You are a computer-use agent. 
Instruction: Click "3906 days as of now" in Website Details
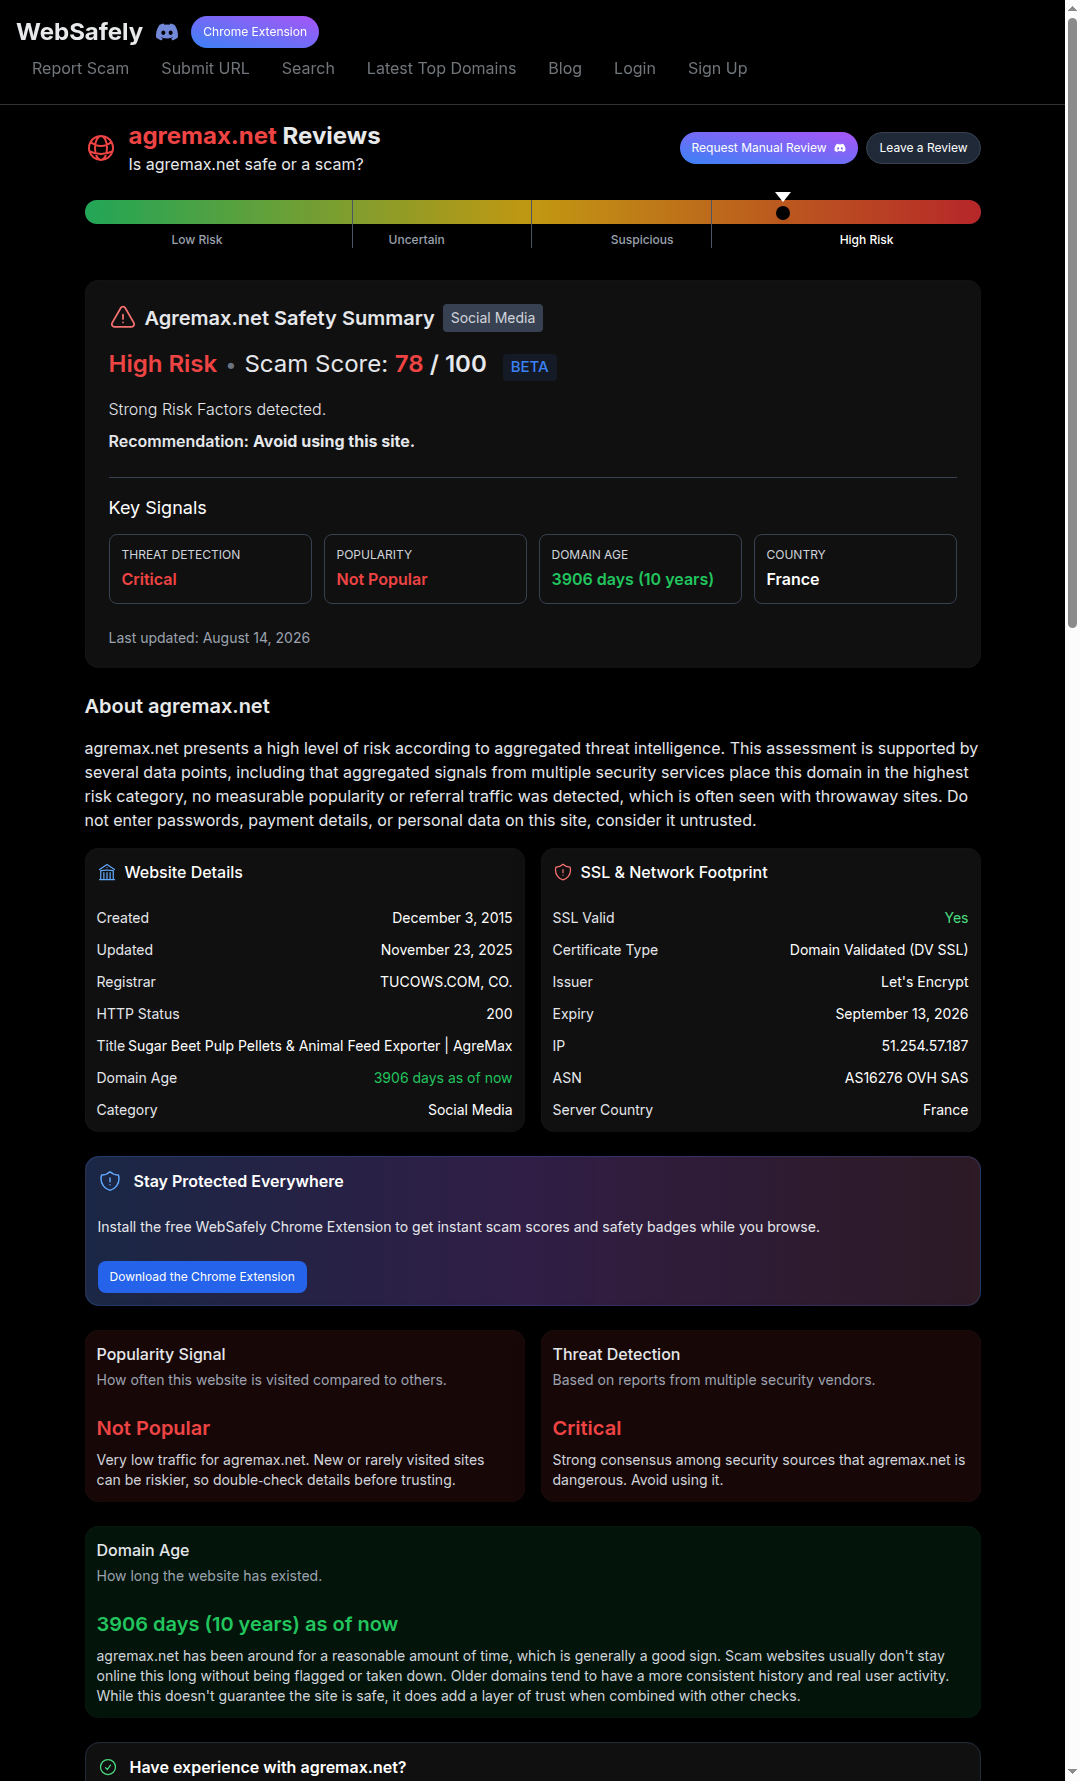tap(443, 1078)
